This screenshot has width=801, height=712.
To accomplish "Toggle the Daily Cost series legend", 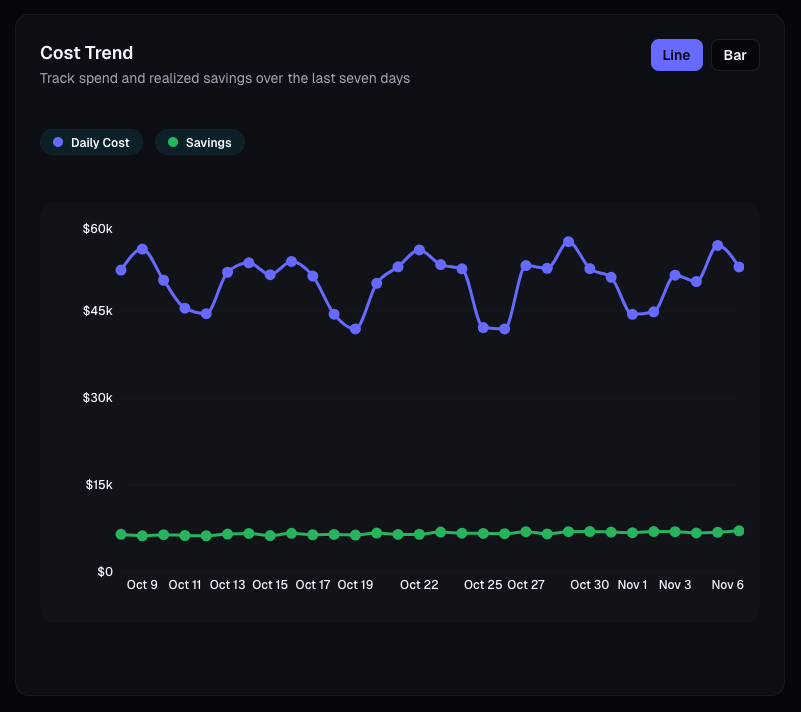I will pyautogui.click(x=92, y=143).
